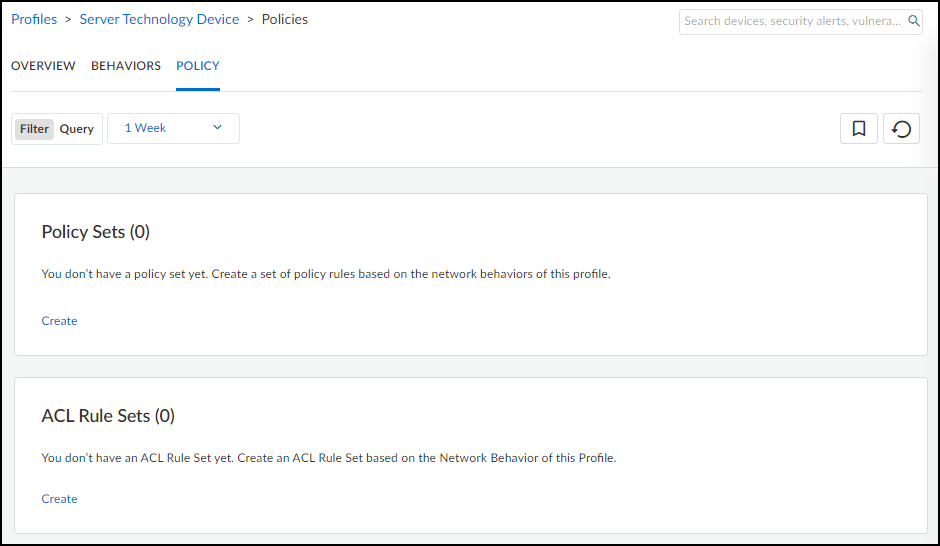The width and height of the screenshot is (940, 546).
Task: Switch to Query mode
Action: pos(77,129)
